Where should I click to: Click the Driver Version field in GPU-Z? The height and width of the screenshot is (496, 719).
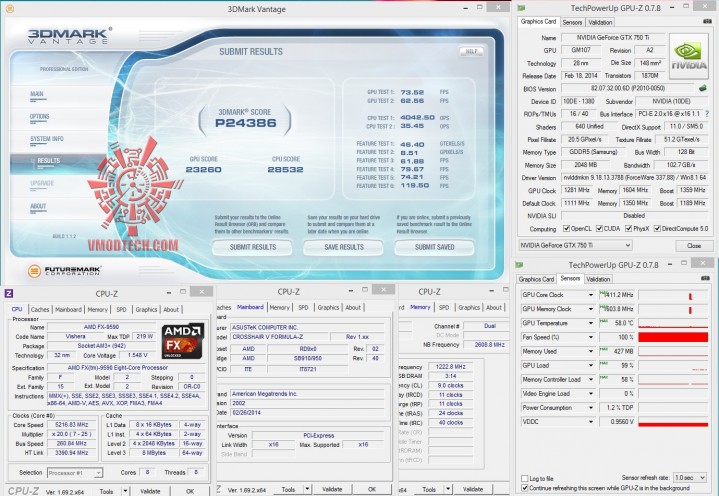[x=635, y=177]
